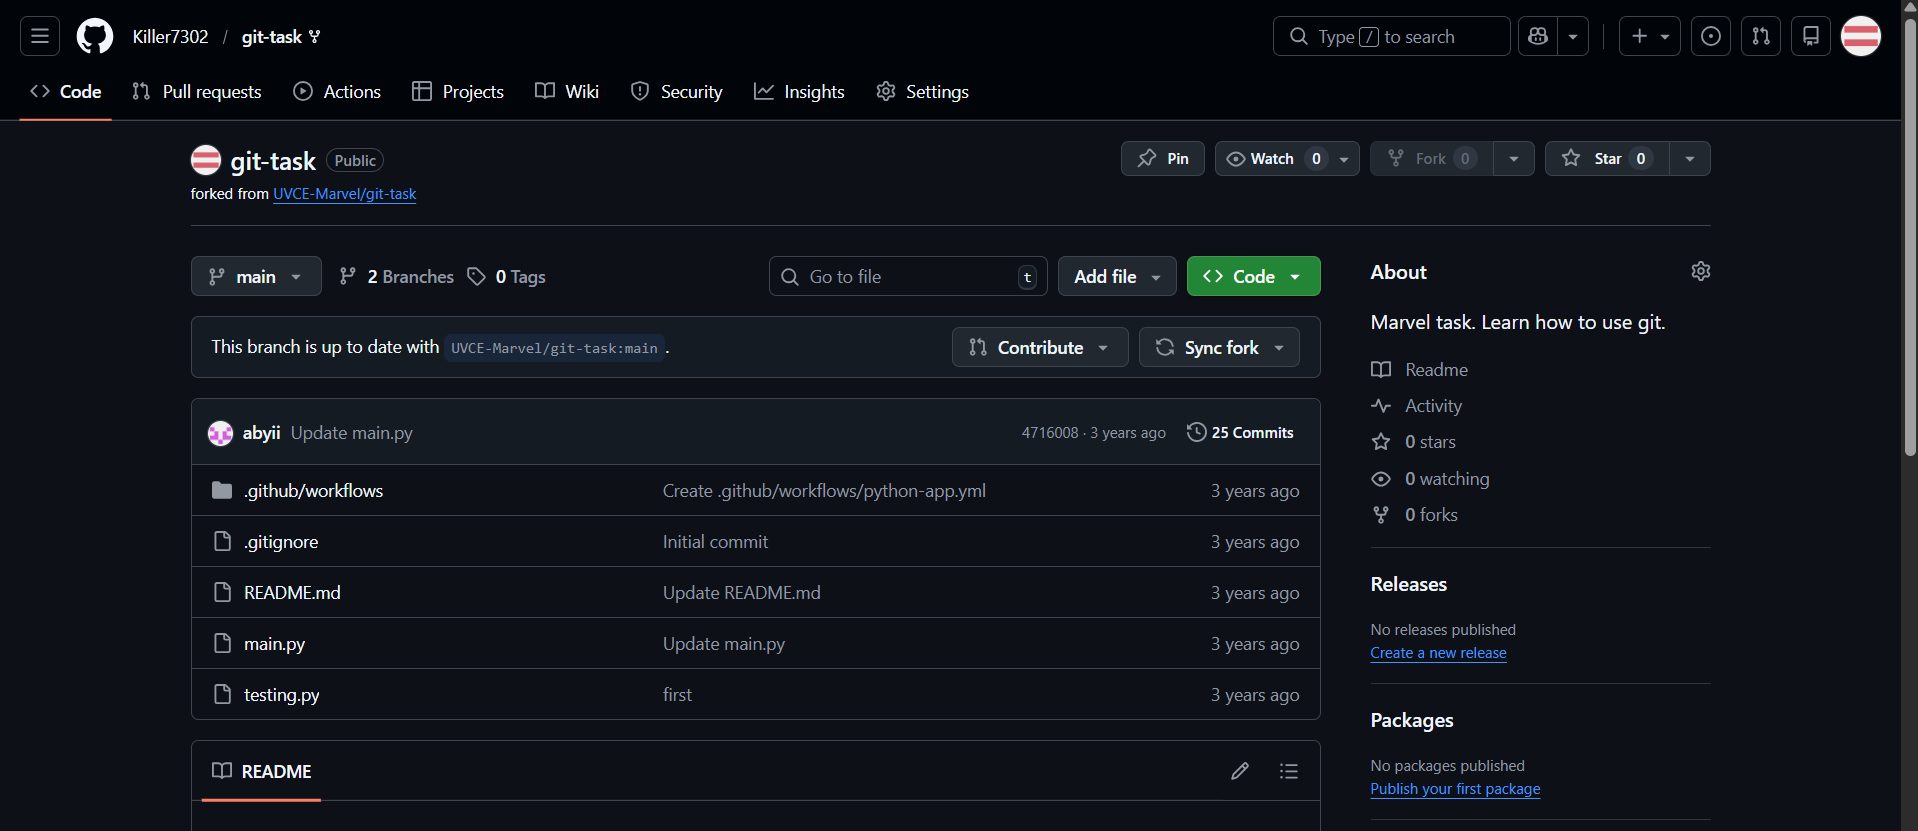
Task: Open Create .github/workflows/python-app.yml commit message
Action: click(824, 490)
